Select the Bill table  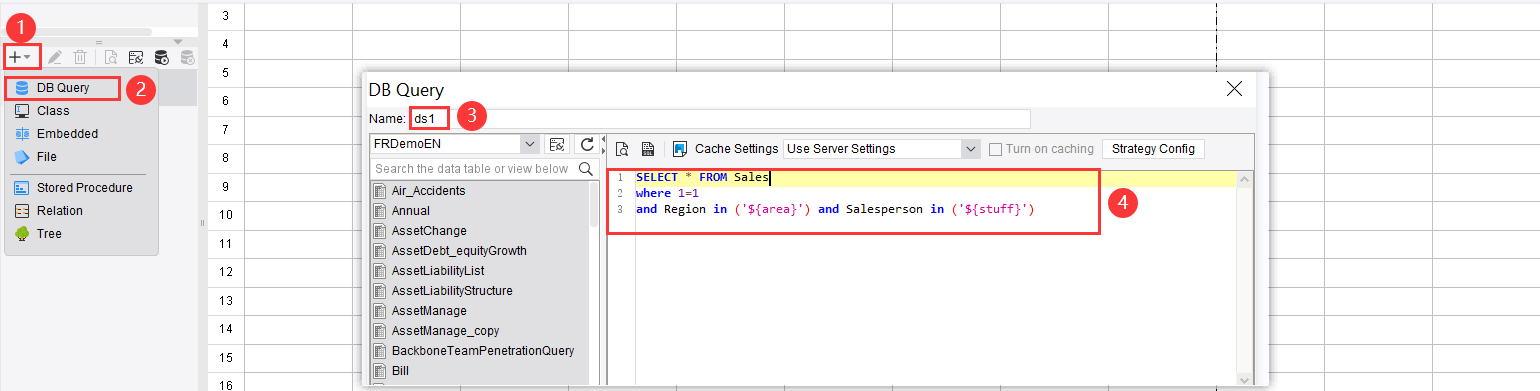point(400,371)
